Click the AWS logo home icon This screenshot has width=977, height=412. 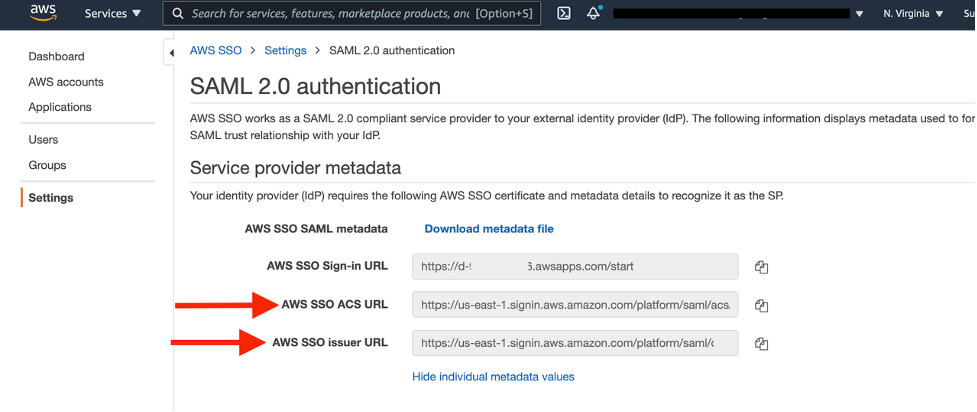tap(42, 13)
